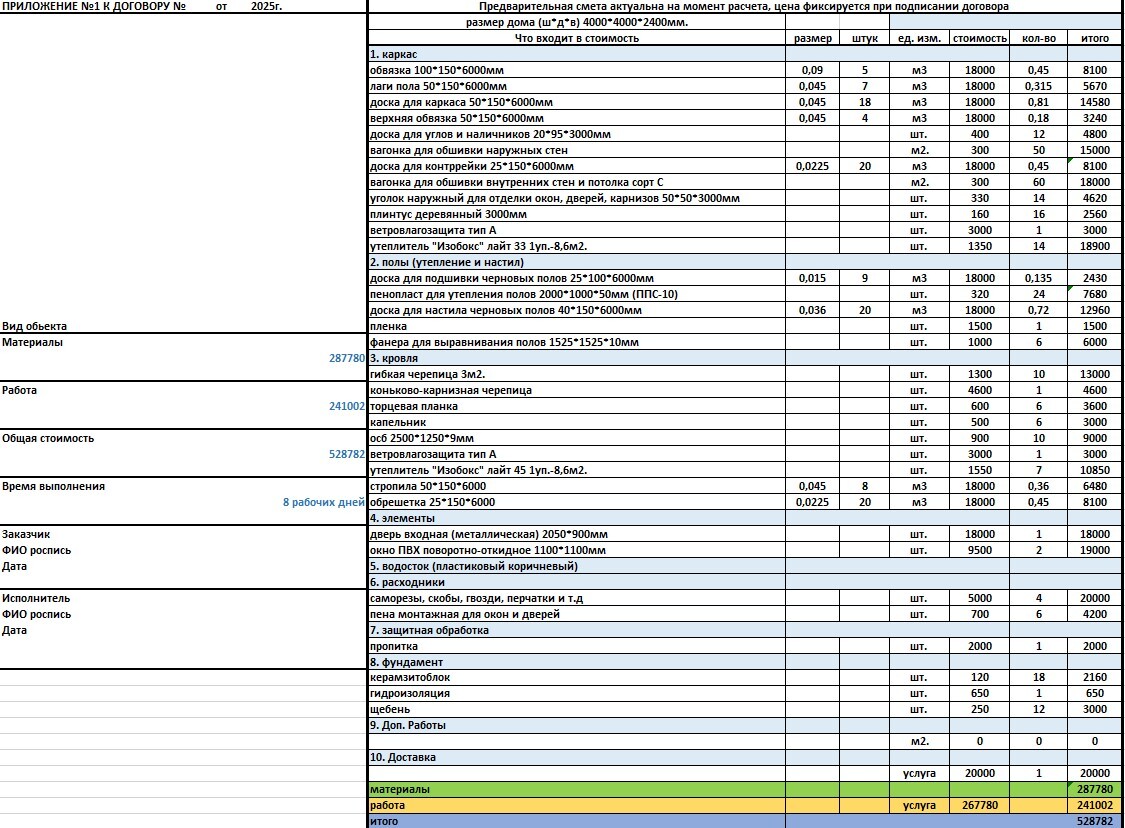Select total 18900 for Изобокс лайт 33
Viewport: 1125px width, 828px height.
pos(1095,246)
